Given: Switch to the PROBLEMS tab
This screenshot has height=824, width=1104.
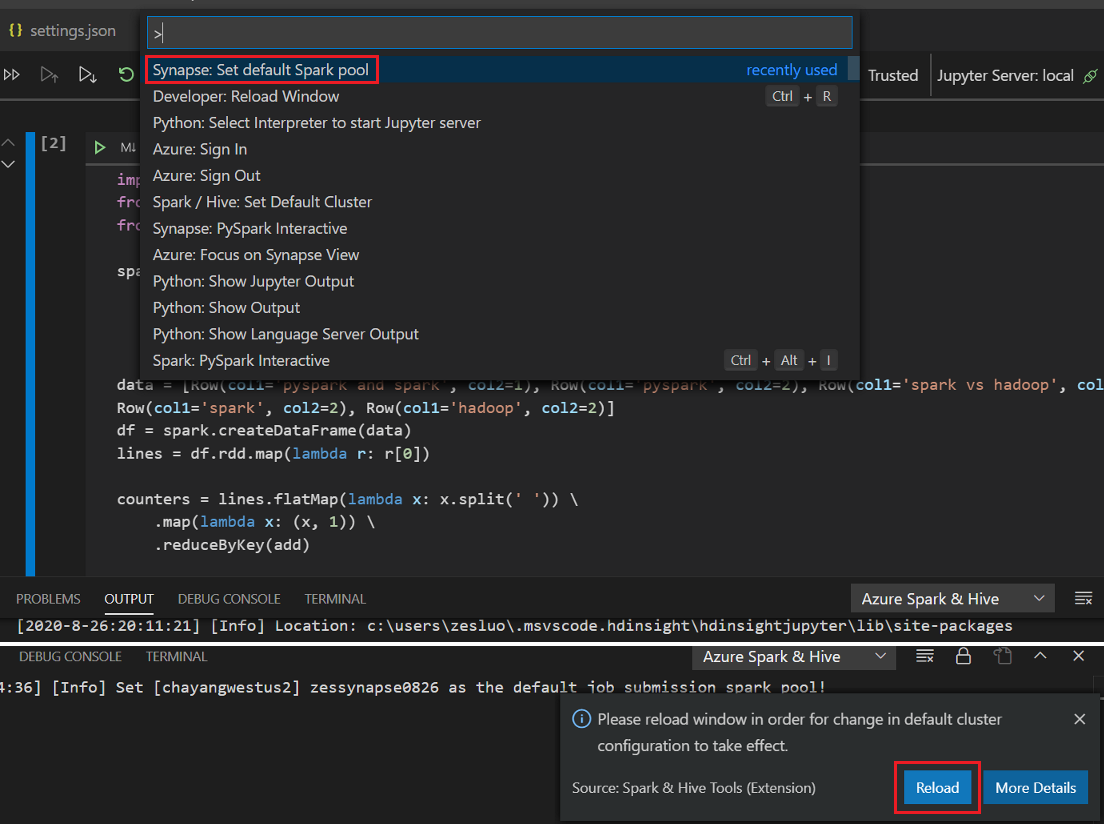Looking at the screenshot, I should (x=48, y=599).
